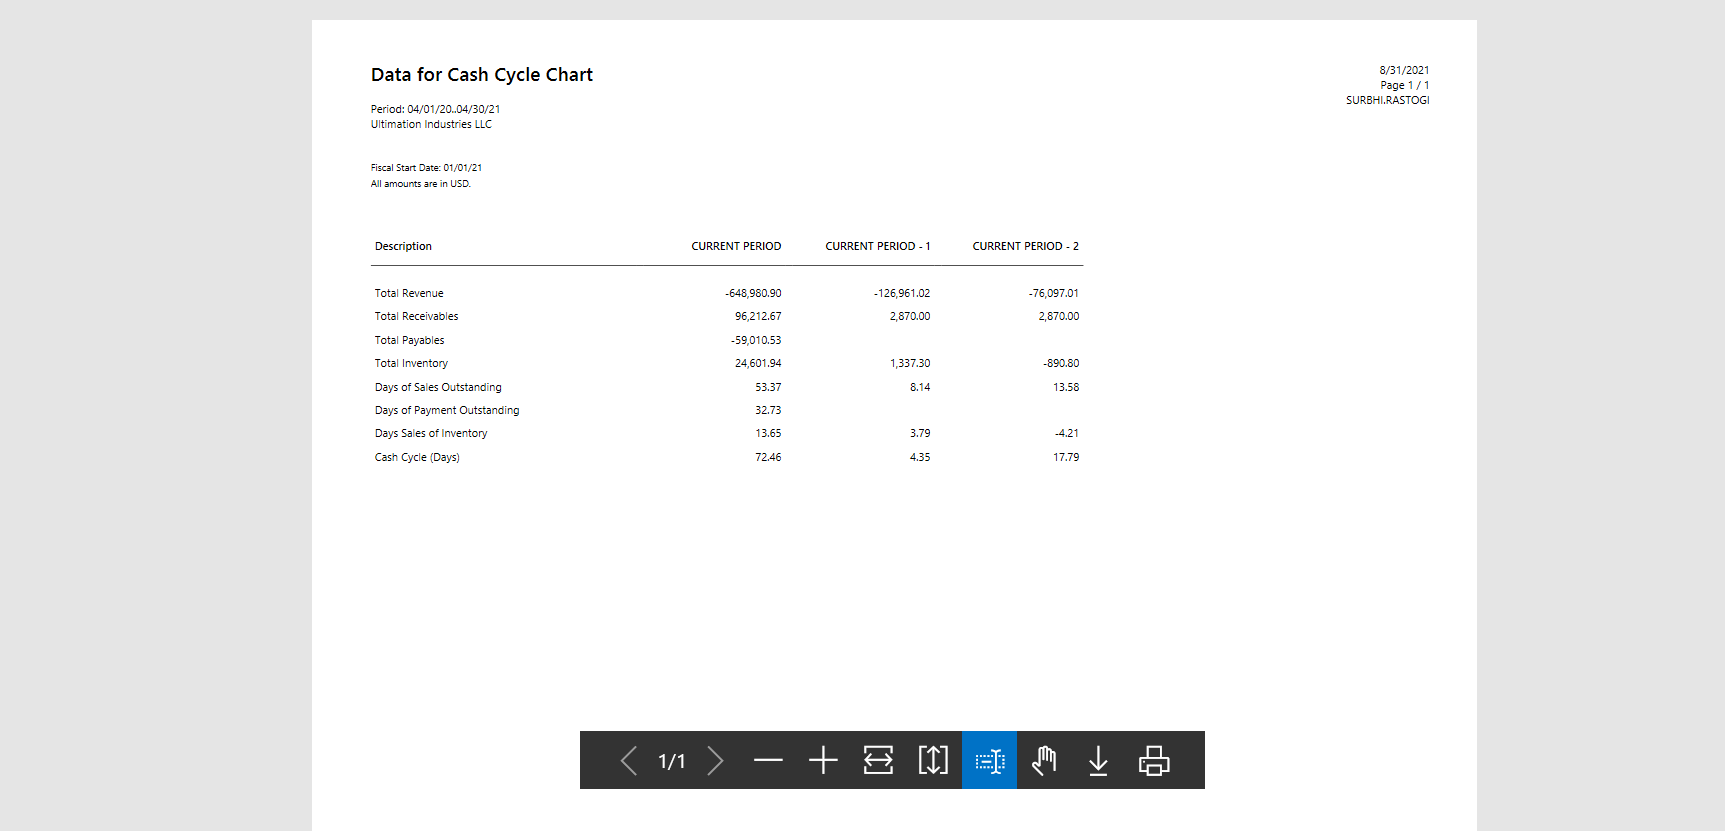Select the value -4.21
The height and width of the screenshot is (831, 1725).
coord(1066,433)
